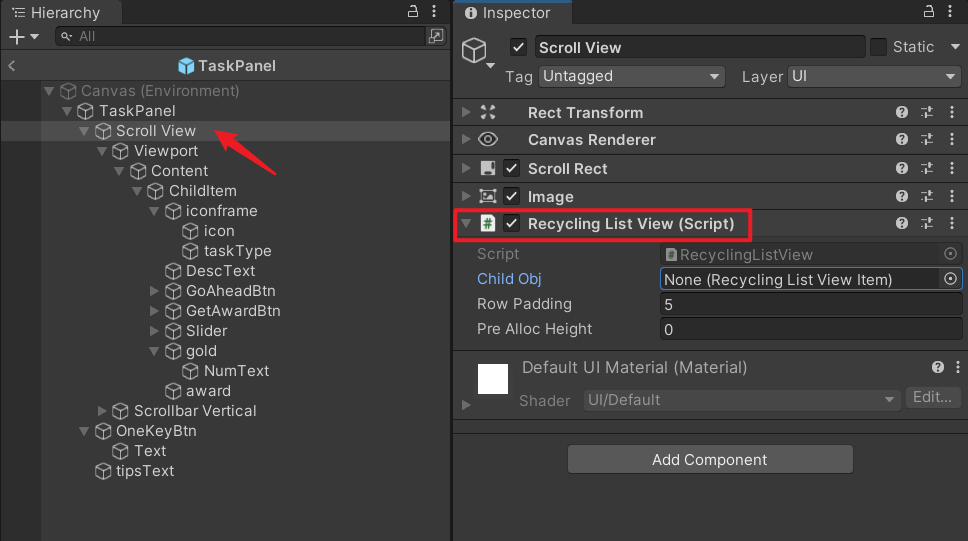Open presets for Rect Transform component

point(927,112)
